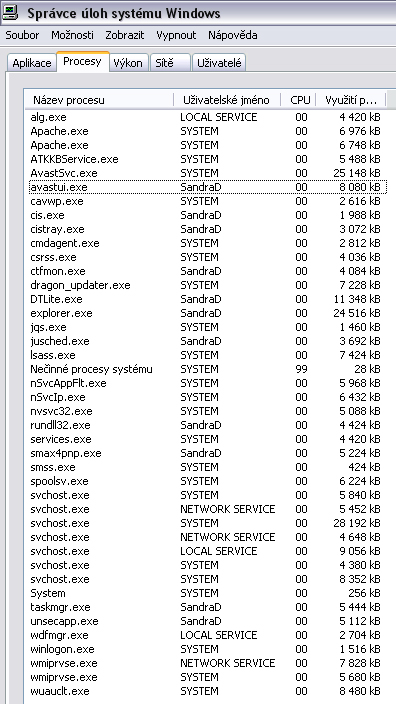Open the Zobrazit menu
Screen dimensions: 396x704
point(125,35)
